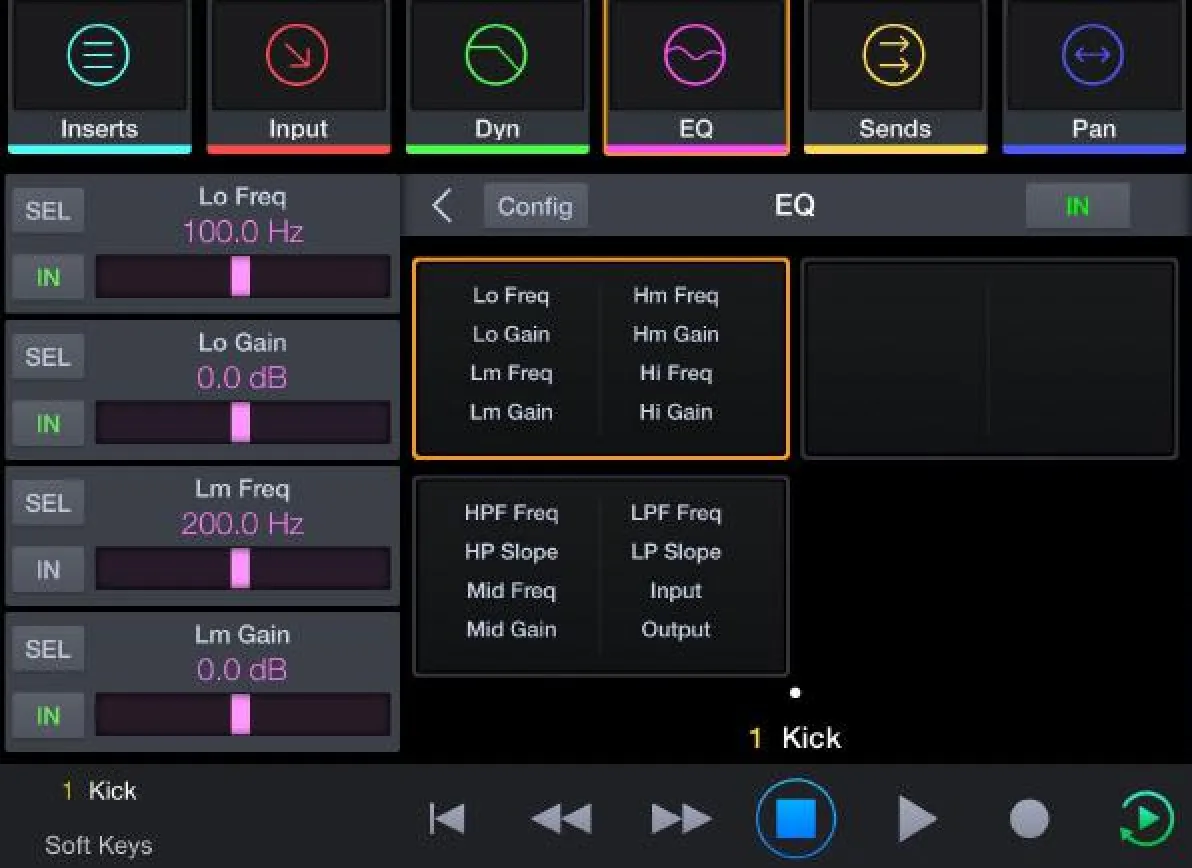Select the Hi Freq parameter entry
Screen dimensions: 1192x868
point(676,372)
